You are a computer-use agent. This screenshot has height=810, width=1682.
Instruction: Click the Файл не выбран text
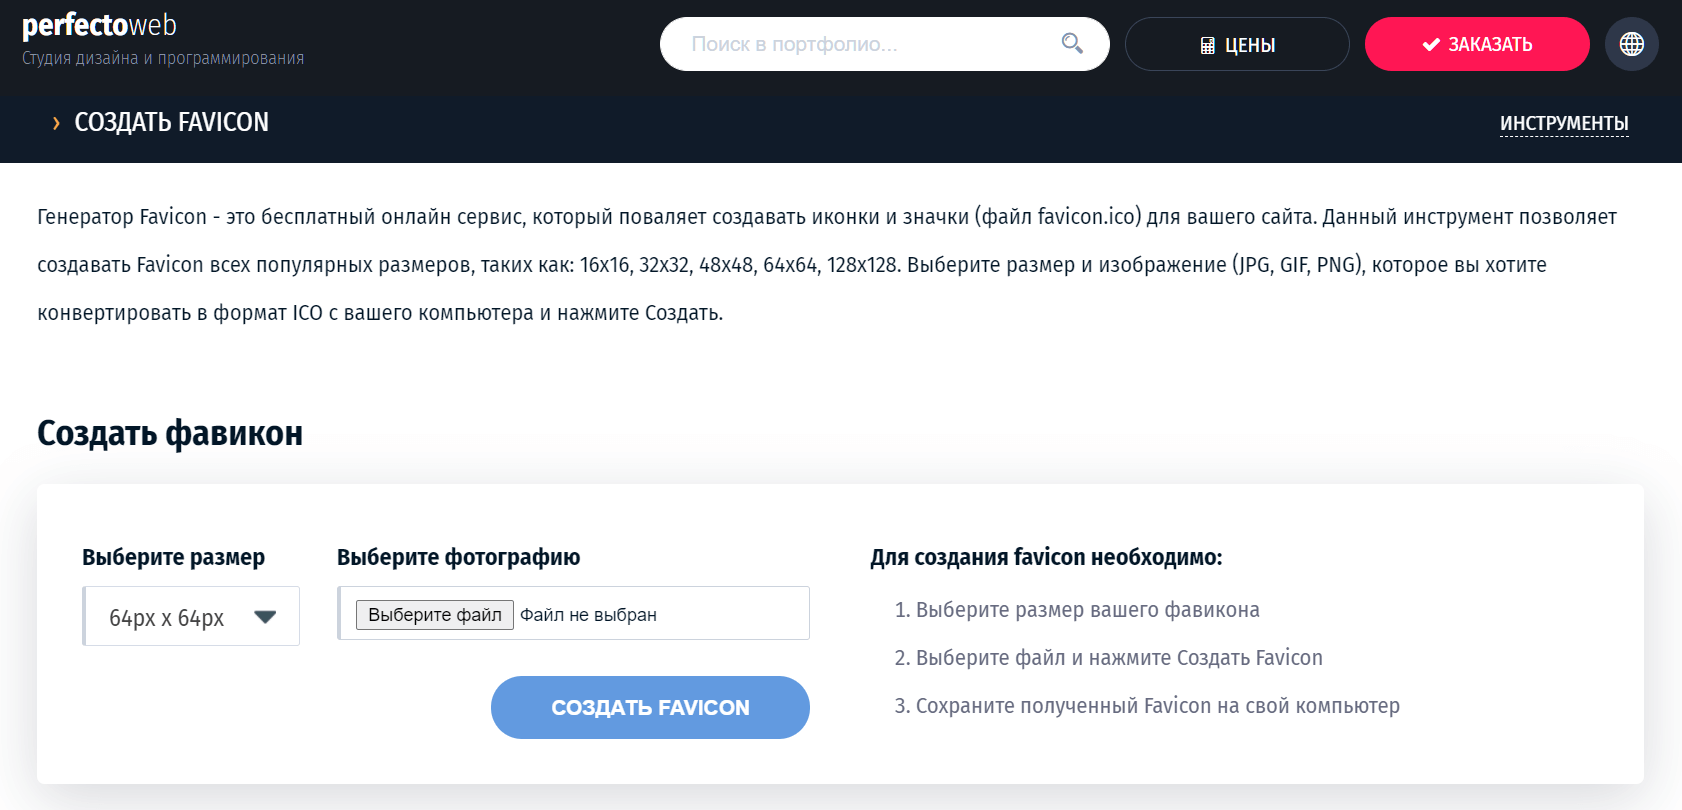pos(588,615)
